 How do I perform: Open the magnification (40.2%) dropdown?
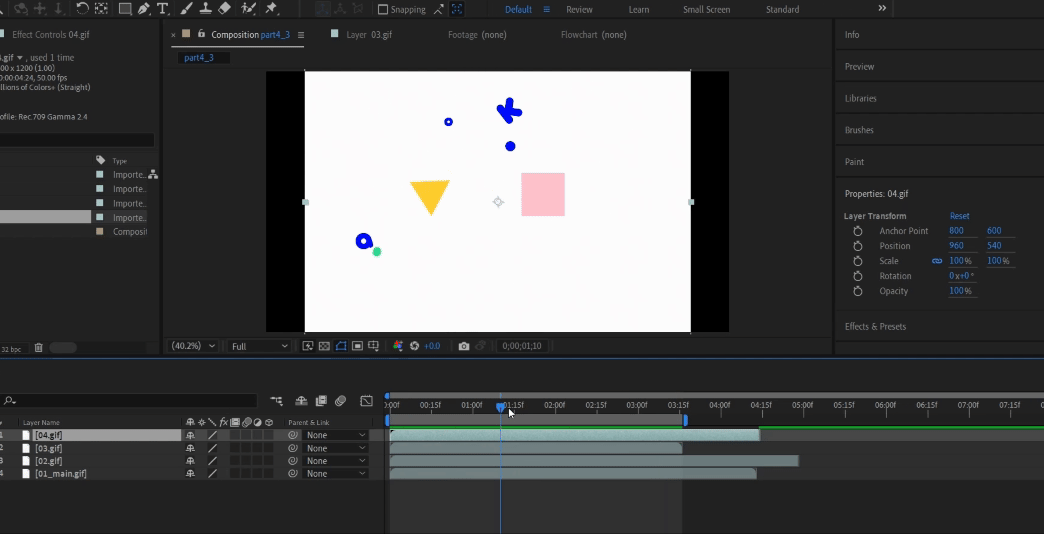(x=193, y=346)
